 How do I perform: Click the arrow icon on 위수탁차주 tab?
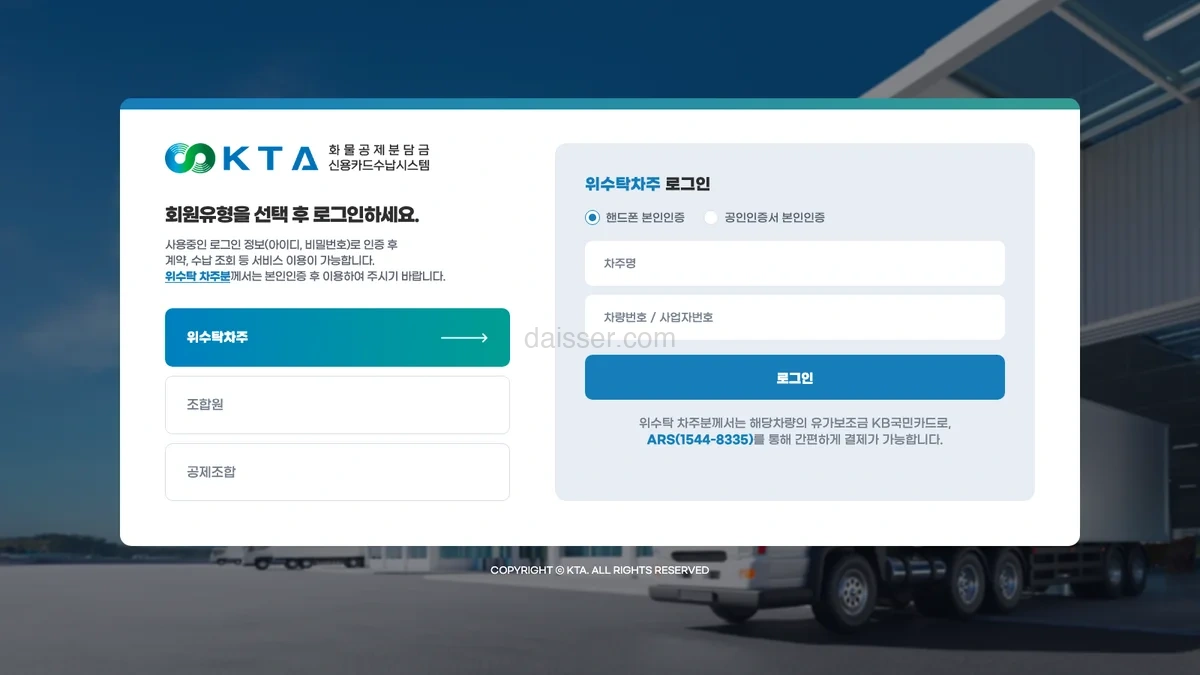(464, 338)
